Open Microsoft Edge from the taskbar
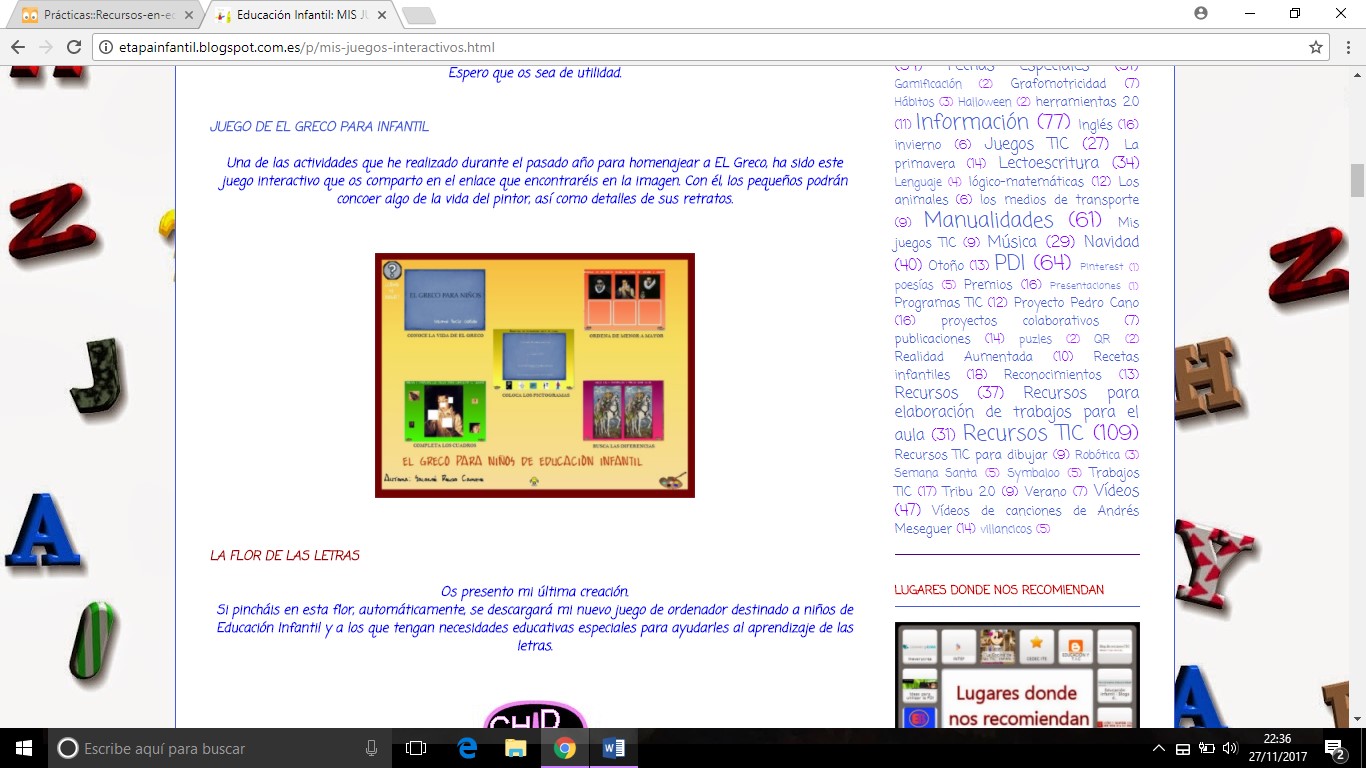The height and width of the screenshot is (768, 1366). [x=466, y=748]
